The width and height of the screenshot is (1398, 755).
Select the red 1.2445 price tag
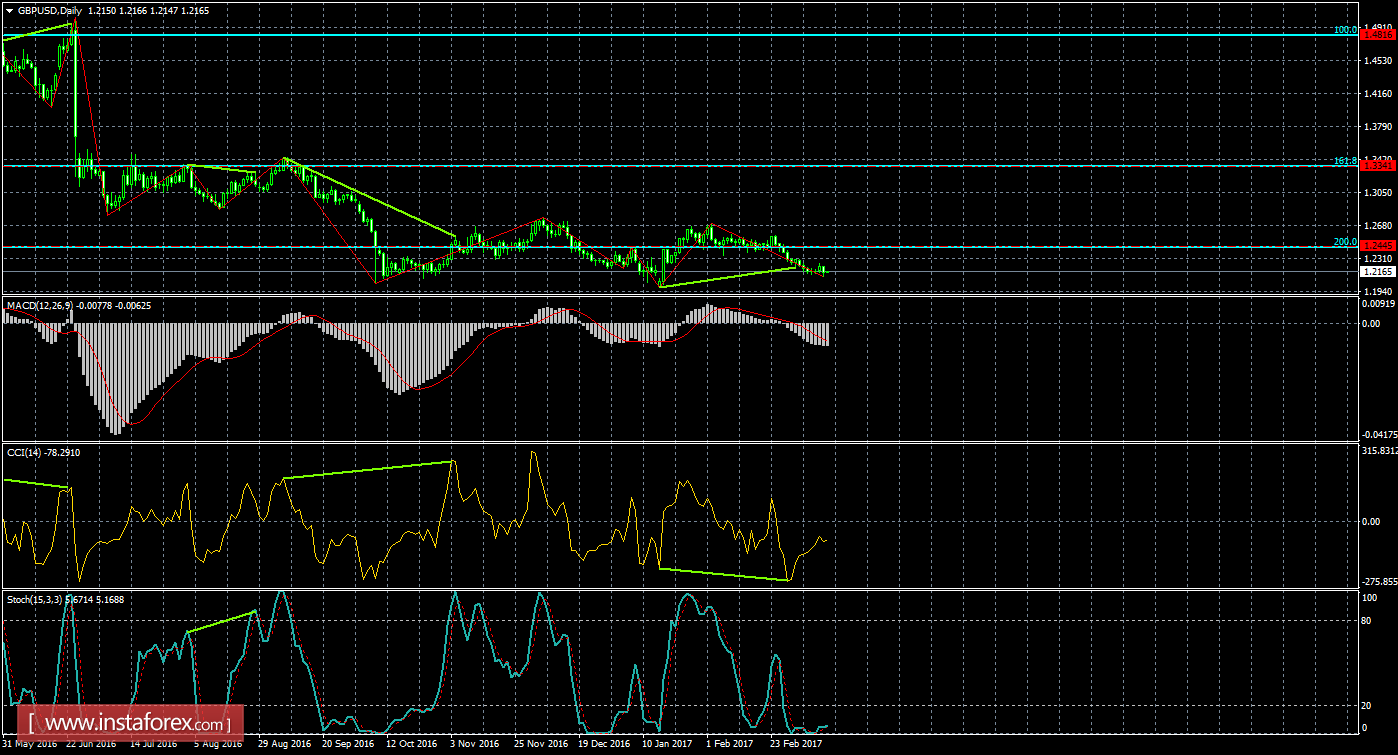(1379, 246)
